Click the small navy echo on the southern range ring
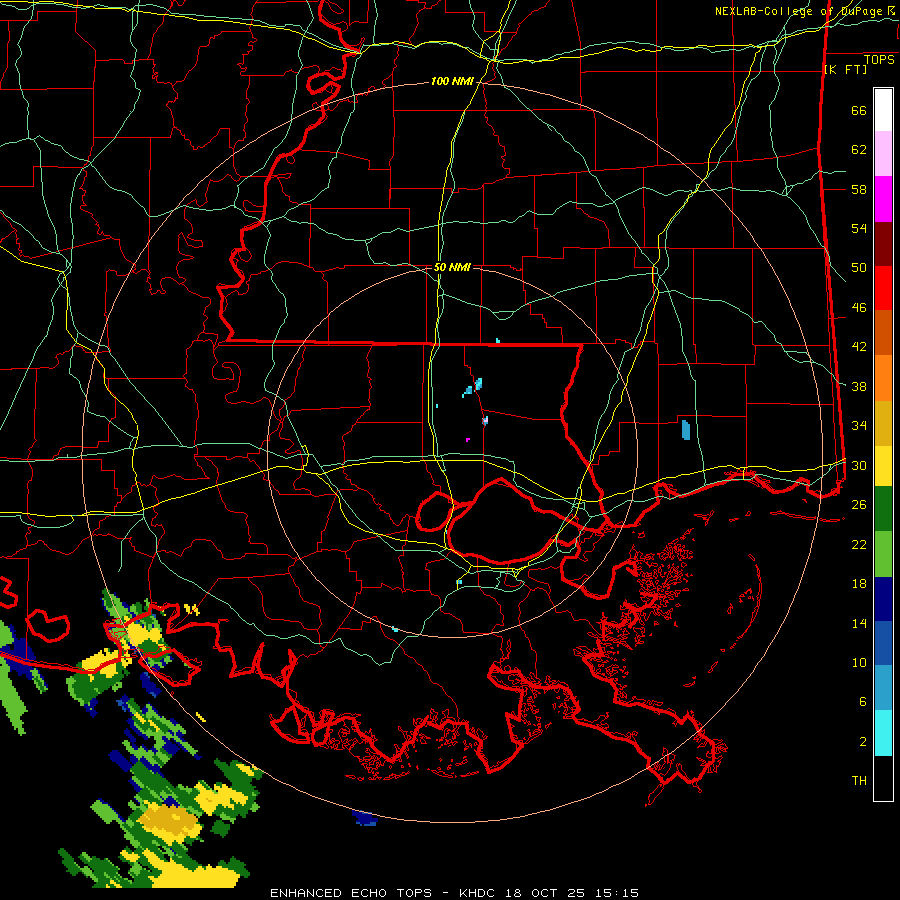 364,818
